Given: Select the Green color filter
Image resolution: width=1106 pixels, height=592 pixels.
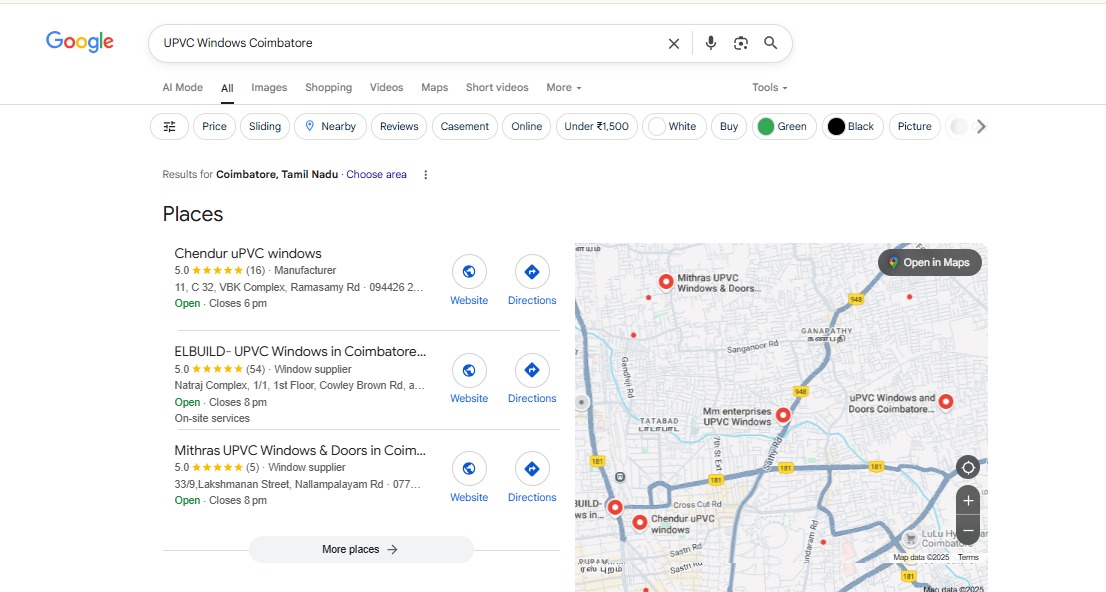Looking at the screenshot, I should coord(781,126).
